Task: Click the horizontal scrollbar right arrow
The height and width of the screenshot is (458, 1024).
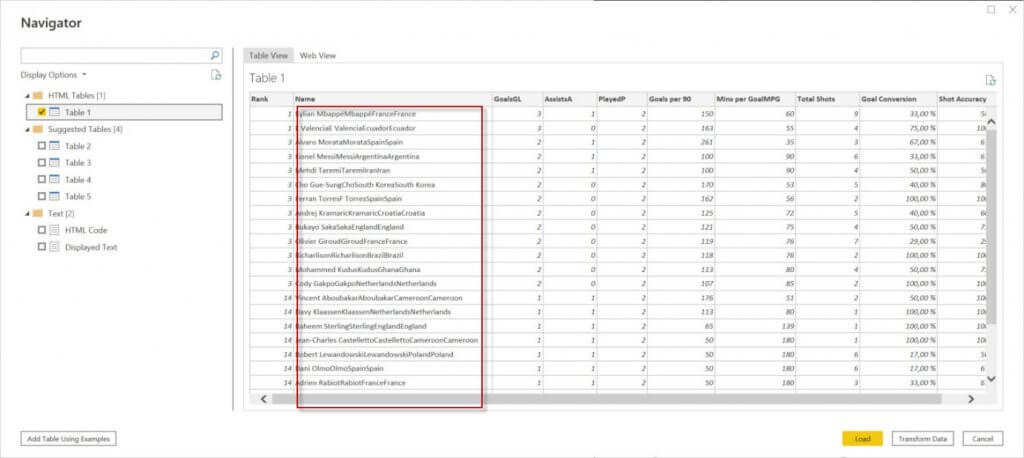Action: (970, 399)
